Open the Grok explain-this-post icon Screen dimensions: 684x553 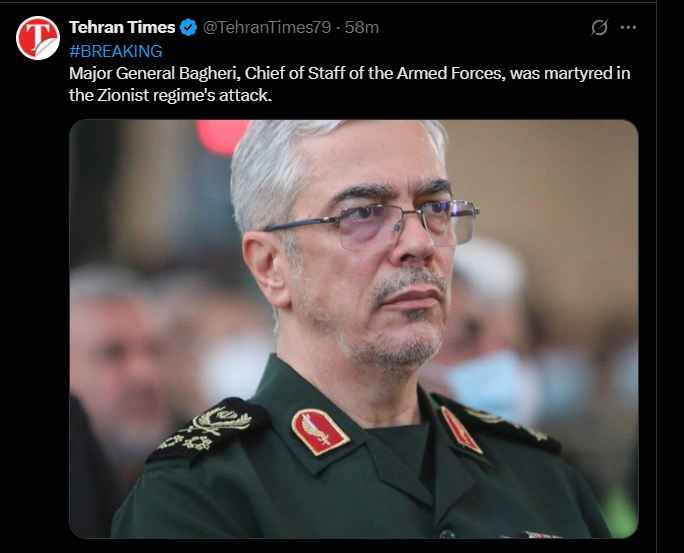[x=599, y=27]
